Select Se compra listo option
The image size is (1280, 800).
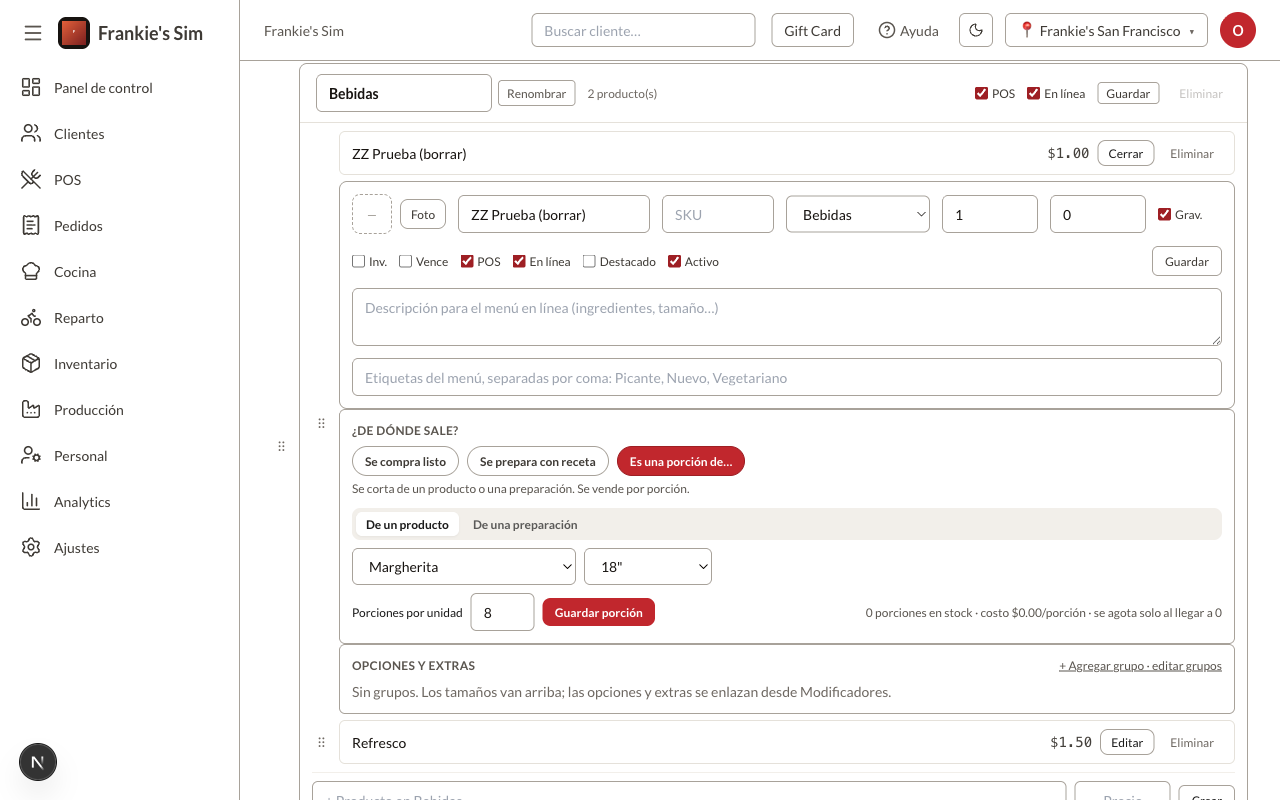click(406, 461)
